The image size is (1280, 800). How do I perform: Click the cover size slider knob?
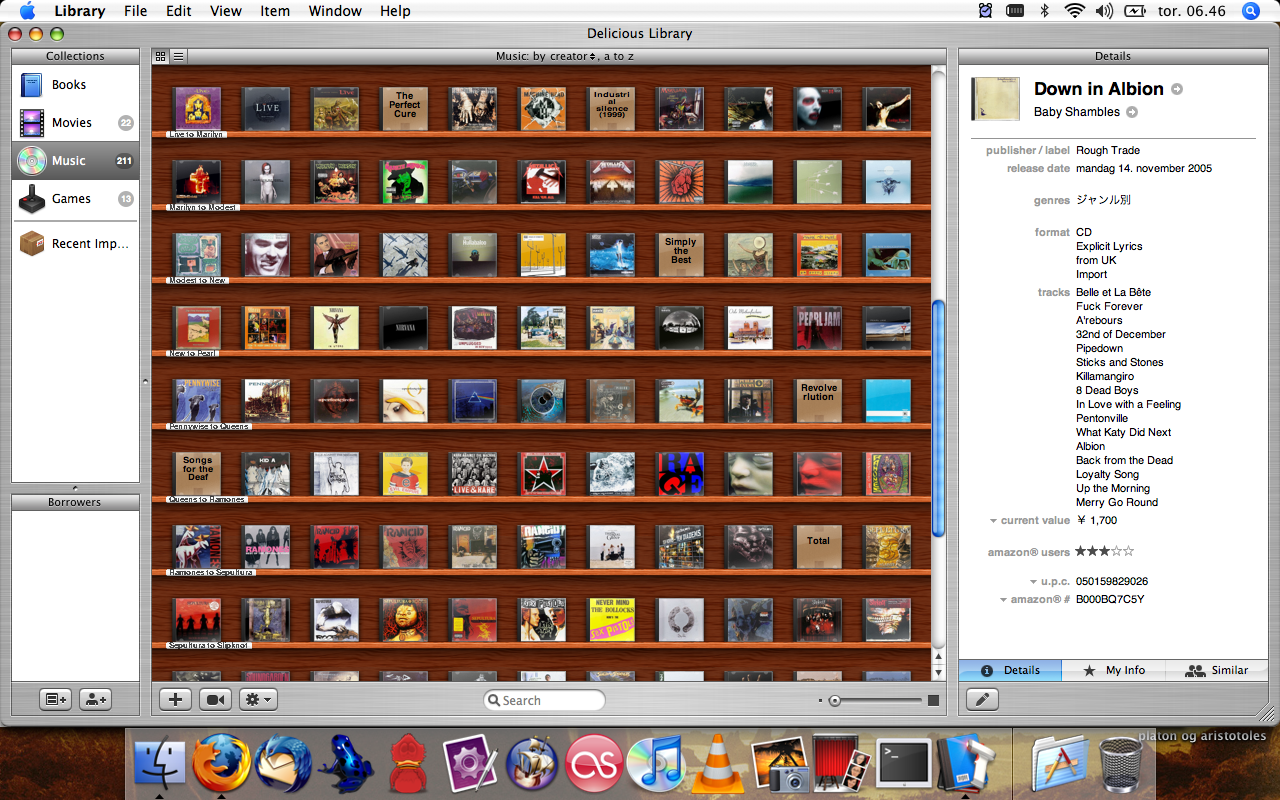(835, 701)
